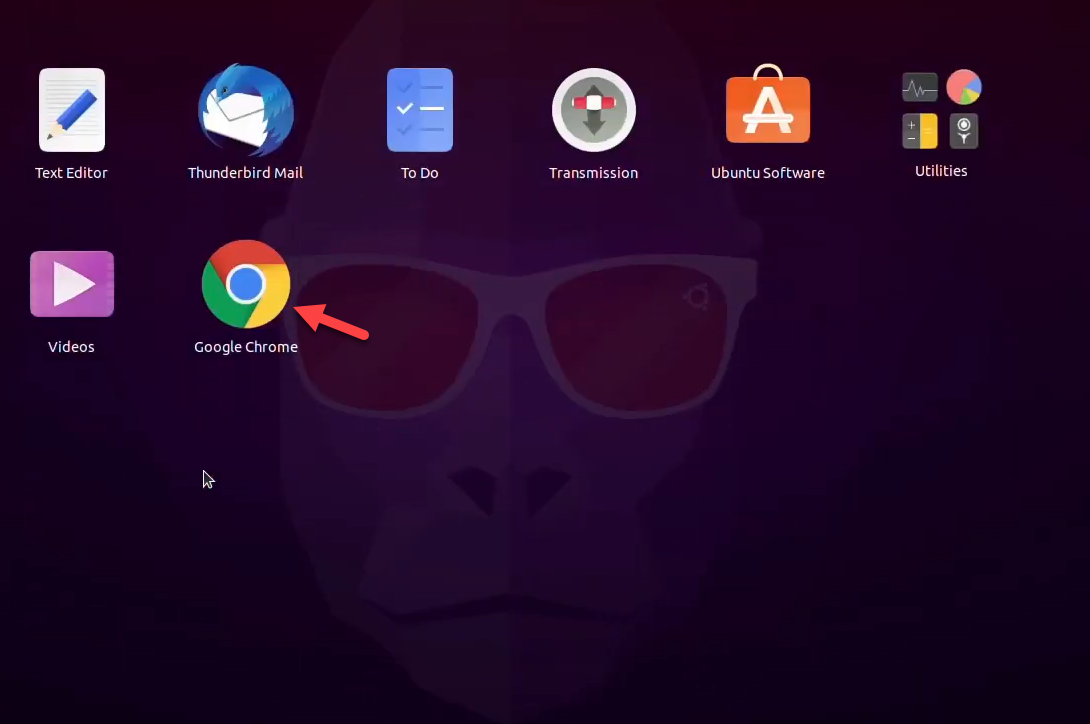
Task: Click the red arrow pointing at Chrome
Action: (334, 320)
